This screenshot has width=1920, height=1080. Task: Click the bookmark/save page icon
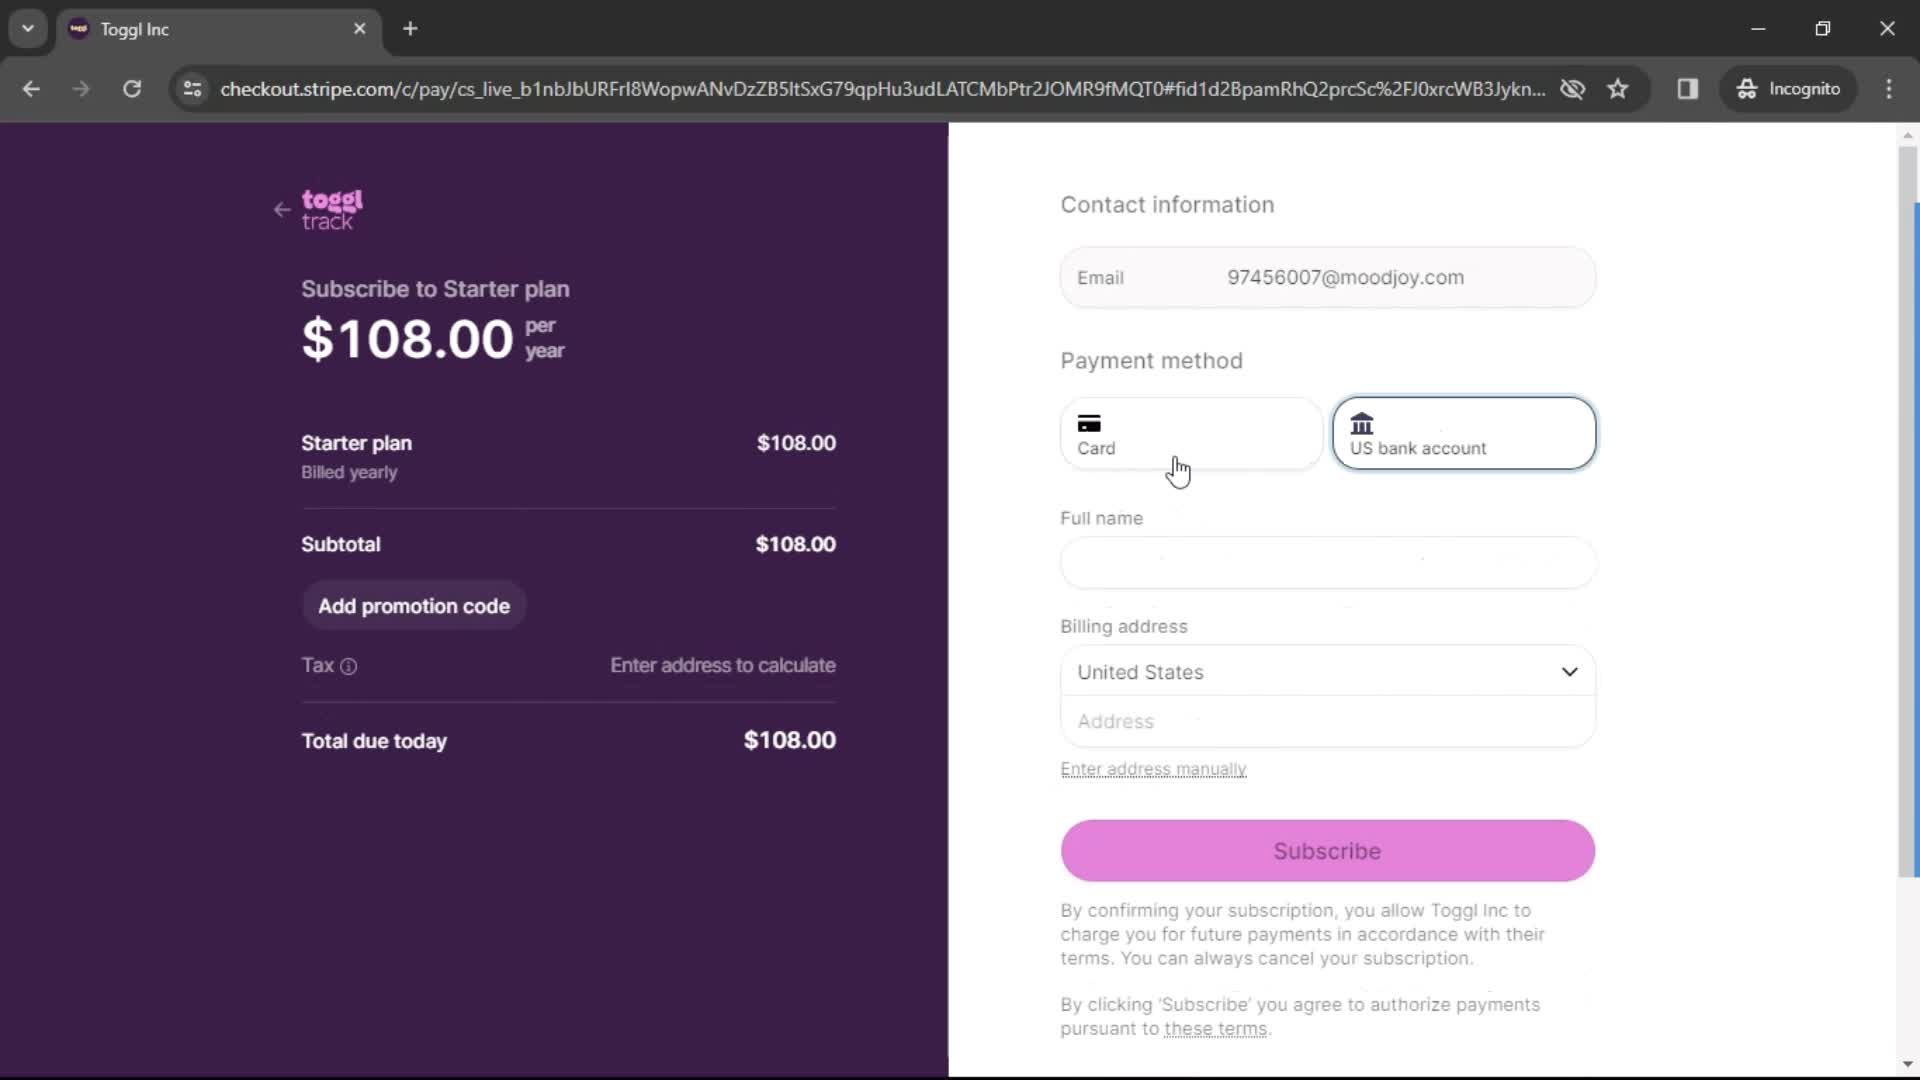1619,88
